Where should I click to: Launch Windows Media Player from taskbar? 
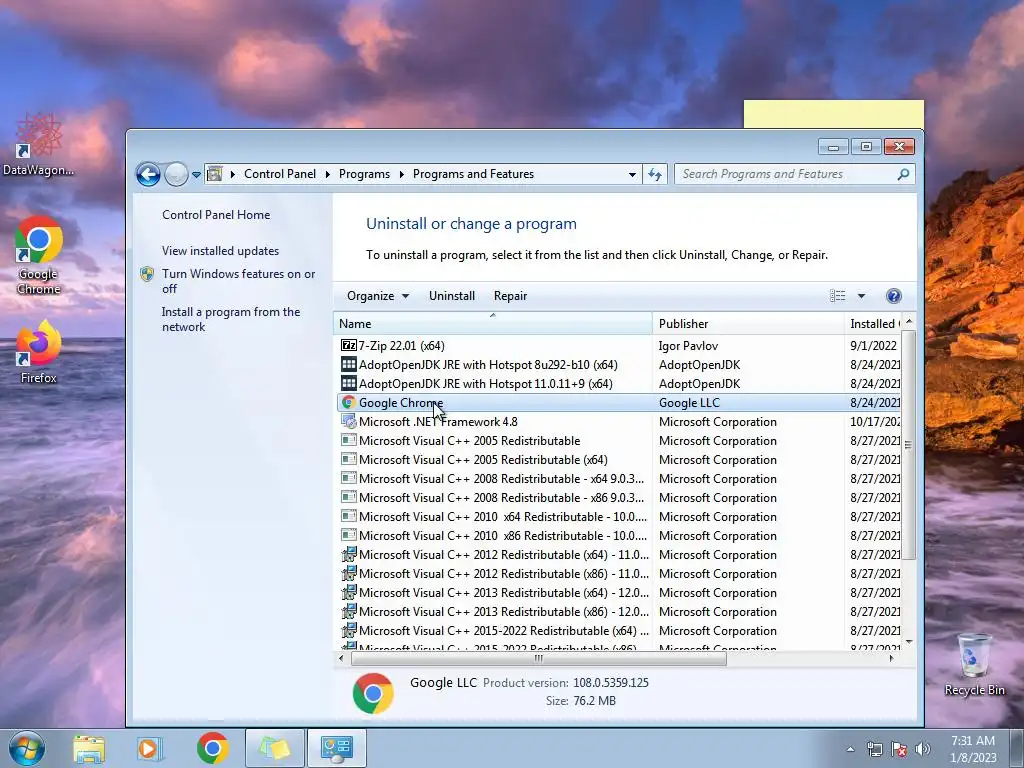[150, 748]
